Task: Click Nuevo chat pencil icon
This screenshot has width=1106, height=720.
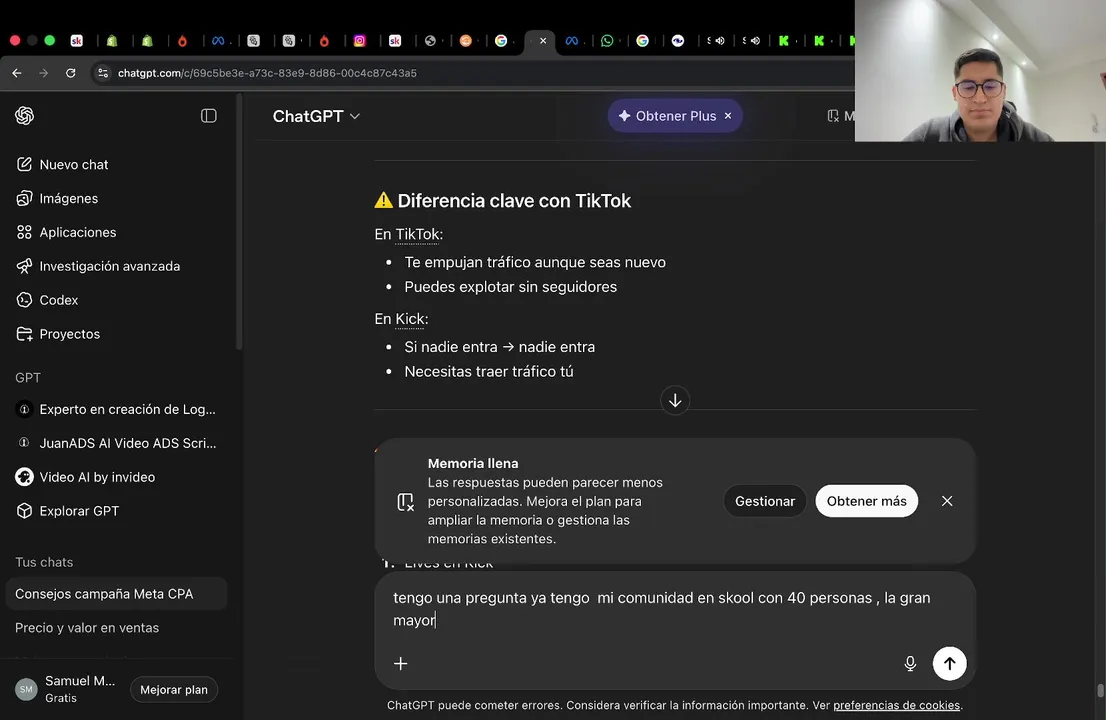Action: (24, 164)
